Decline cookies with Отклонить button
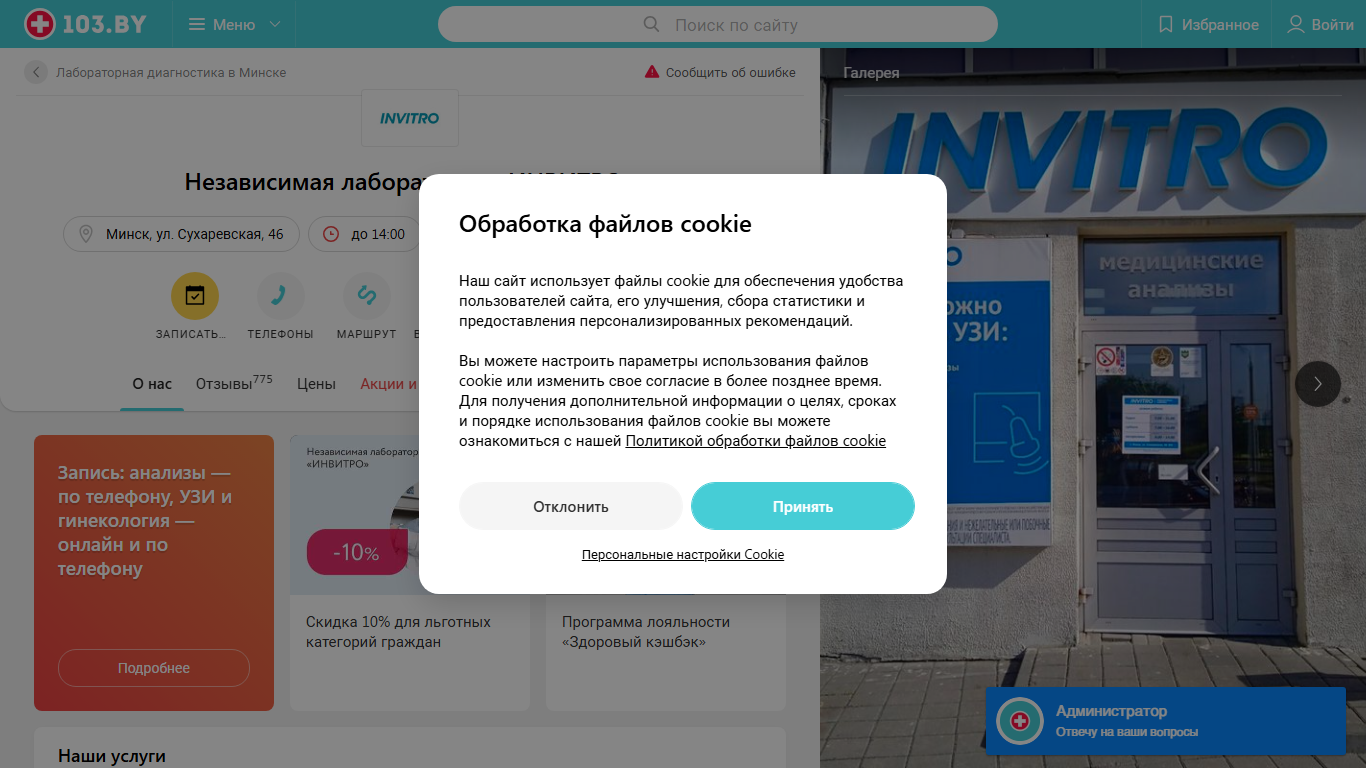1366x768 pixels. coord(571,506)
